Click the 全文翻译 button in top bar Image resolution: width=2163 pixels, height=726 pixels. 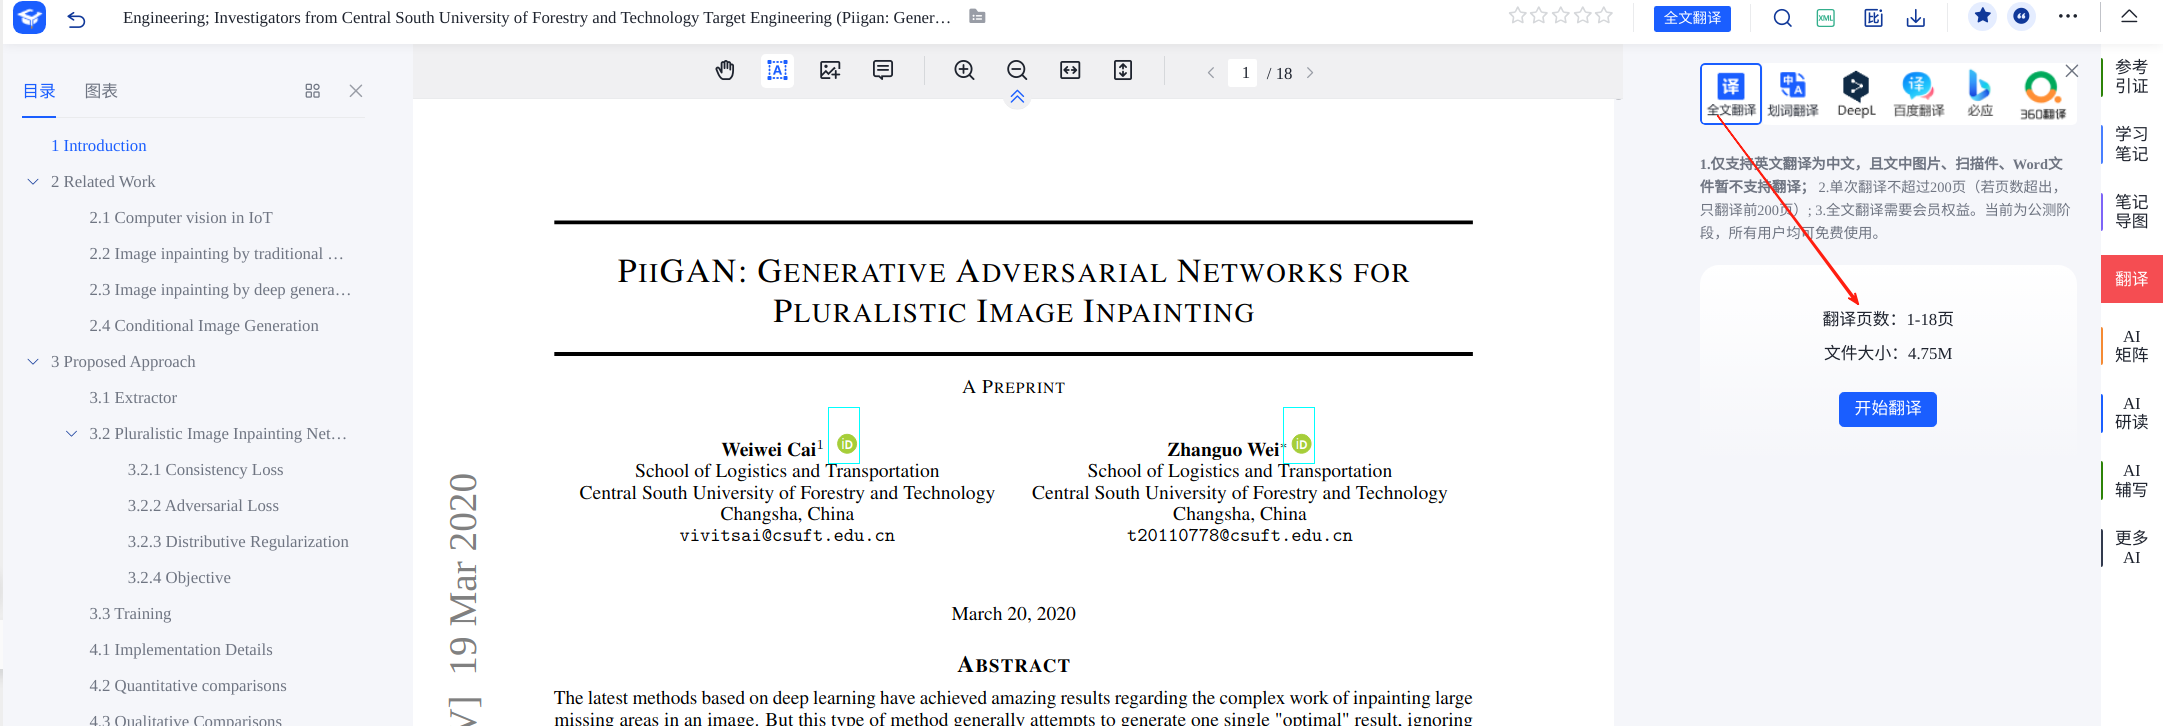[1691, 18]
